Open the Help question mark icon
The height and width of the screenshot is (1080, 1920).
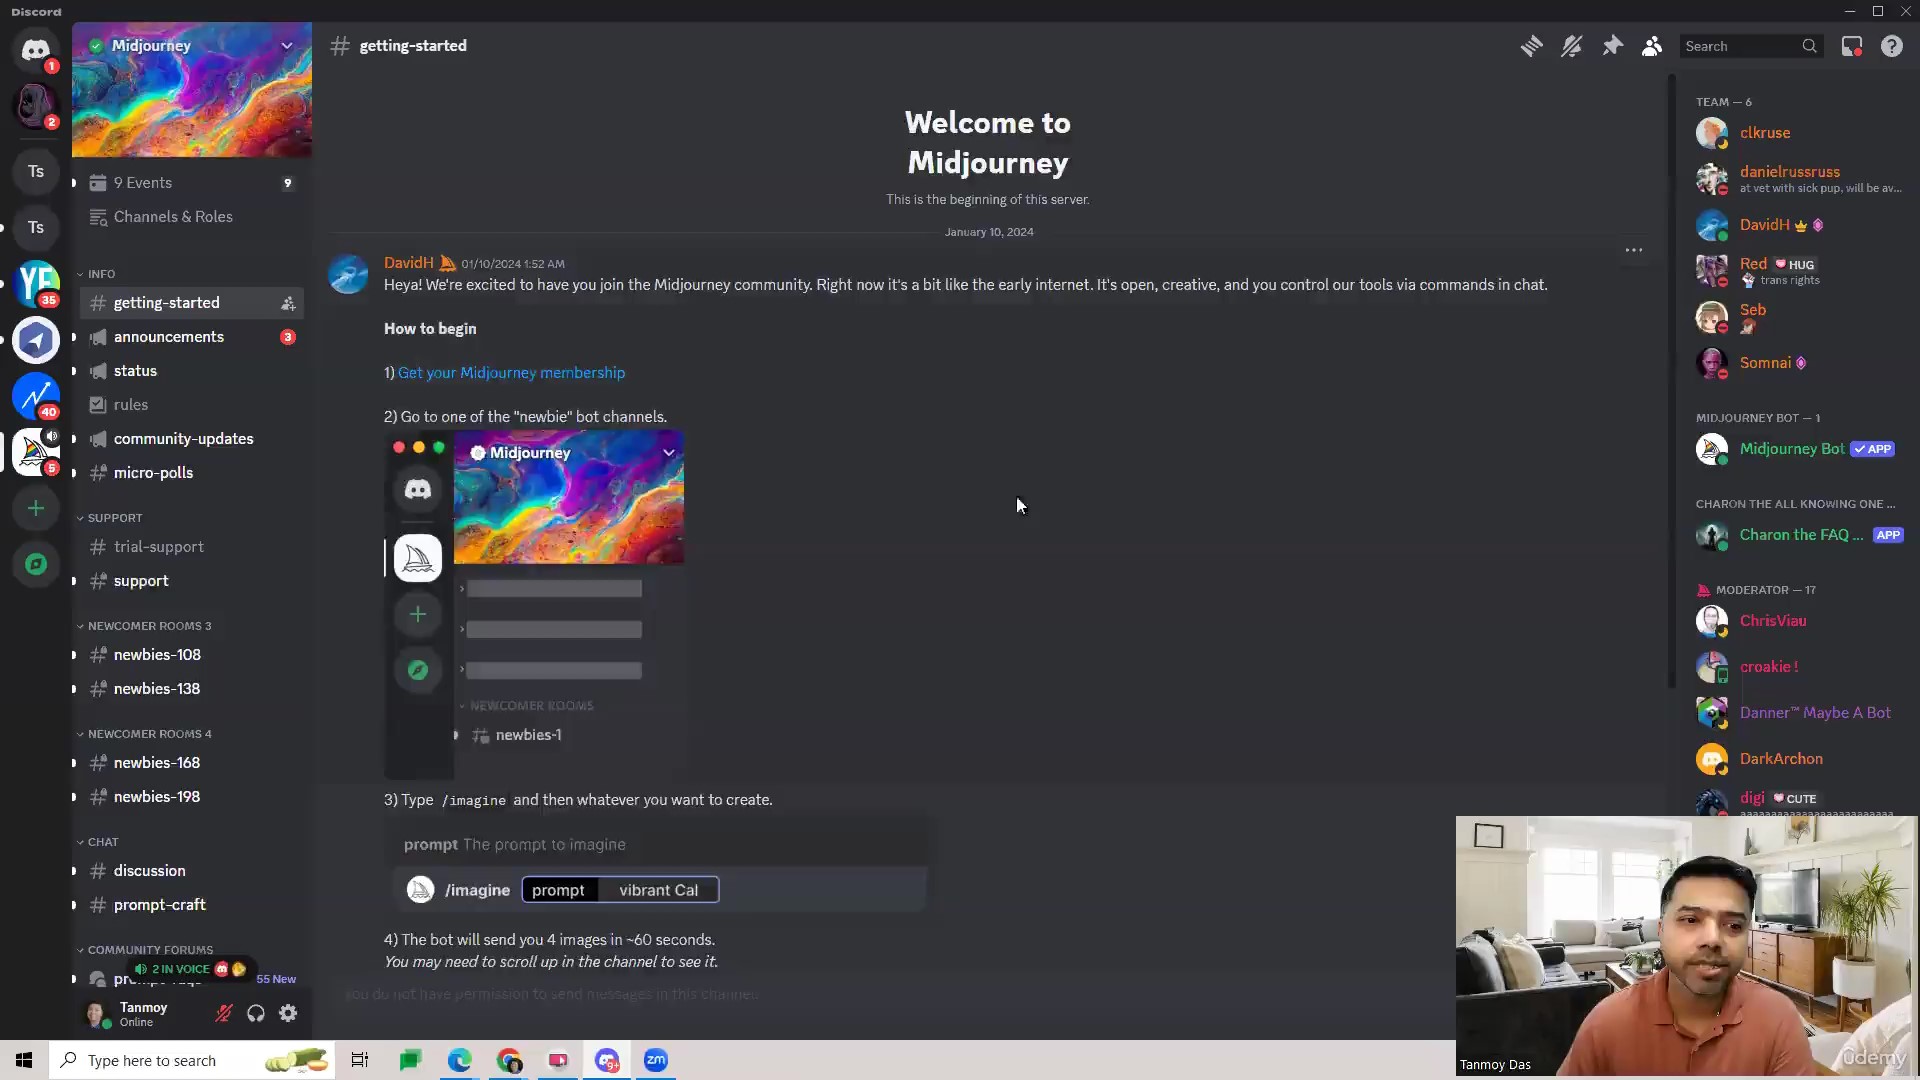(x=1891, y=46)
